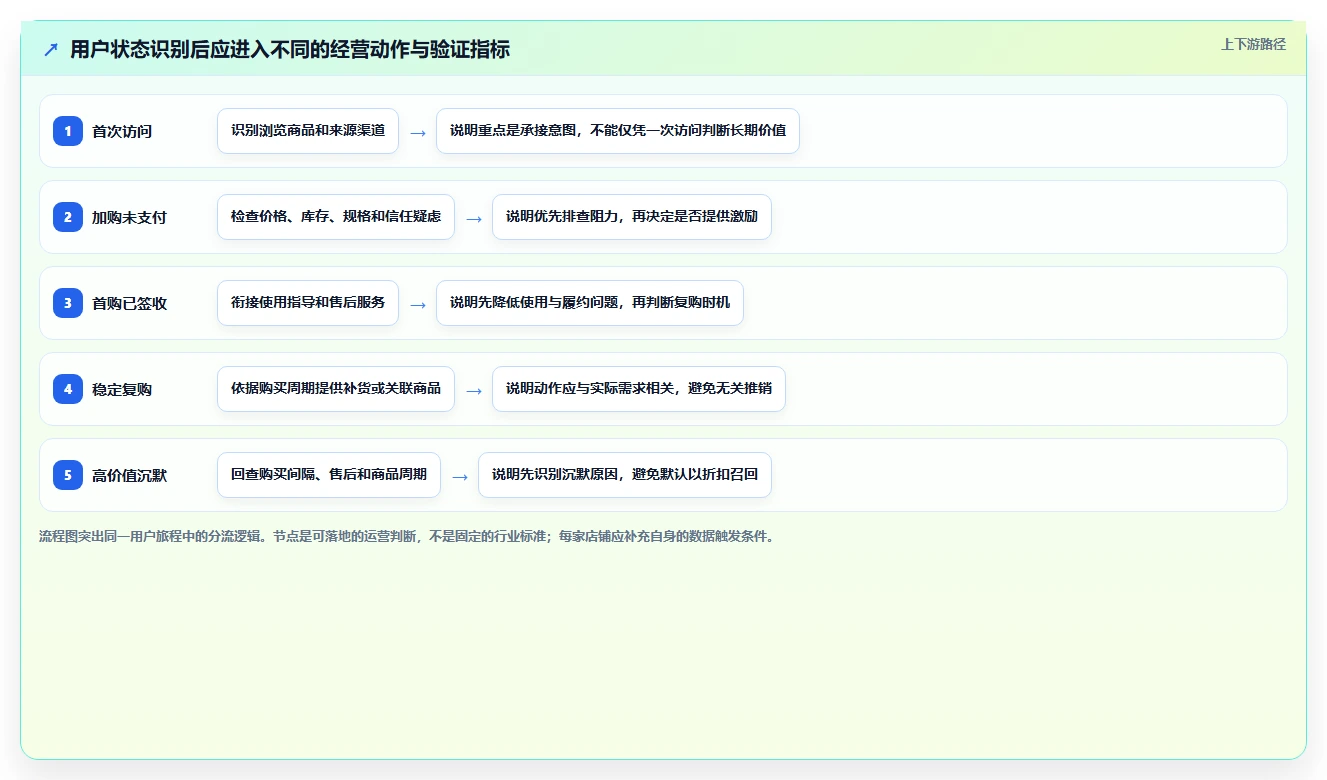The height and width of the screenshot is (780, 1327).
Task: Click the 识别浏览商品和来源渠道 node
Action: 308,131
